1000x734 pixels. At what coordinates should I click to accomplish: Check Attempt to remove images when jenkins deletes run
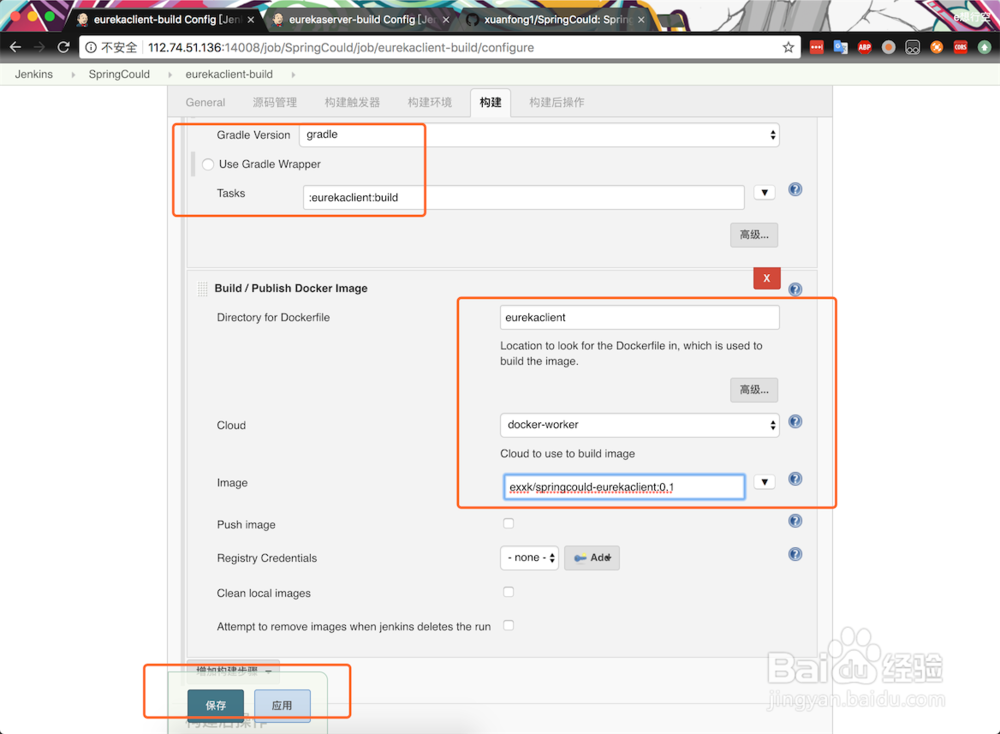pyautogui.click(x=508, y=625)
